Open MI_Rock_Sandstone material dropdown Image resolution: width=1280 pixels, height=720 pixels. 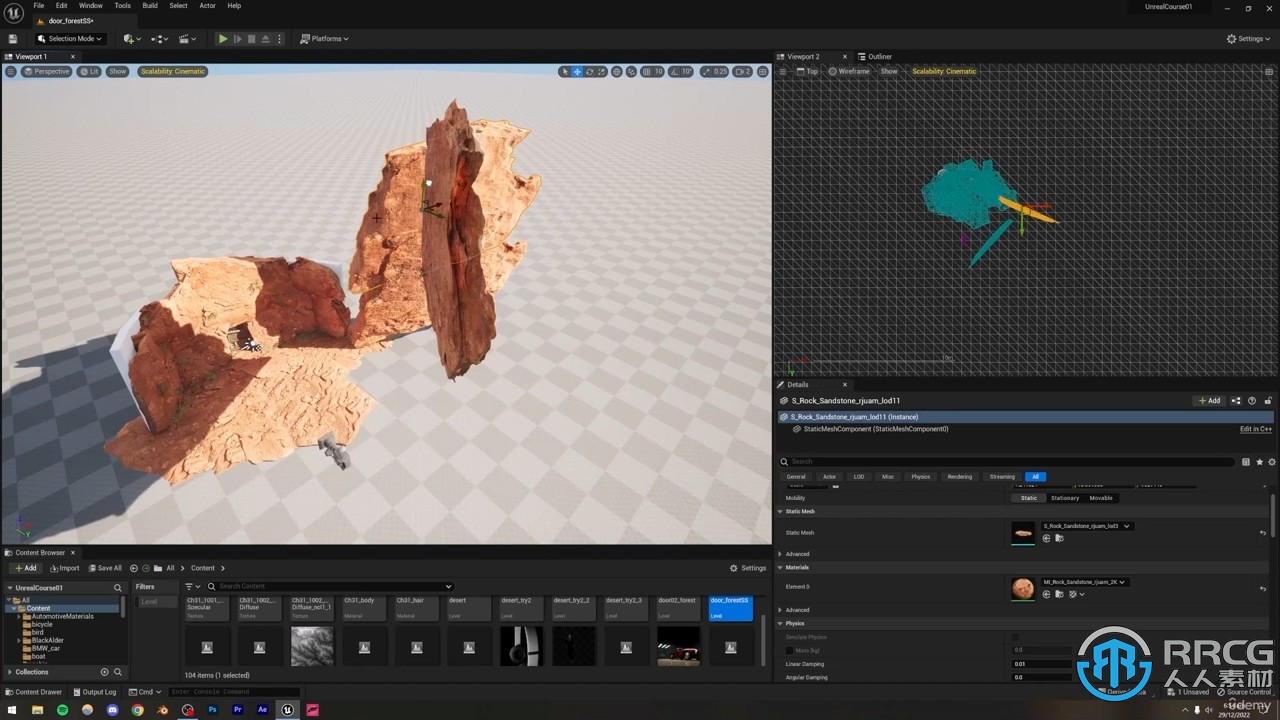tap(1085, 582)
